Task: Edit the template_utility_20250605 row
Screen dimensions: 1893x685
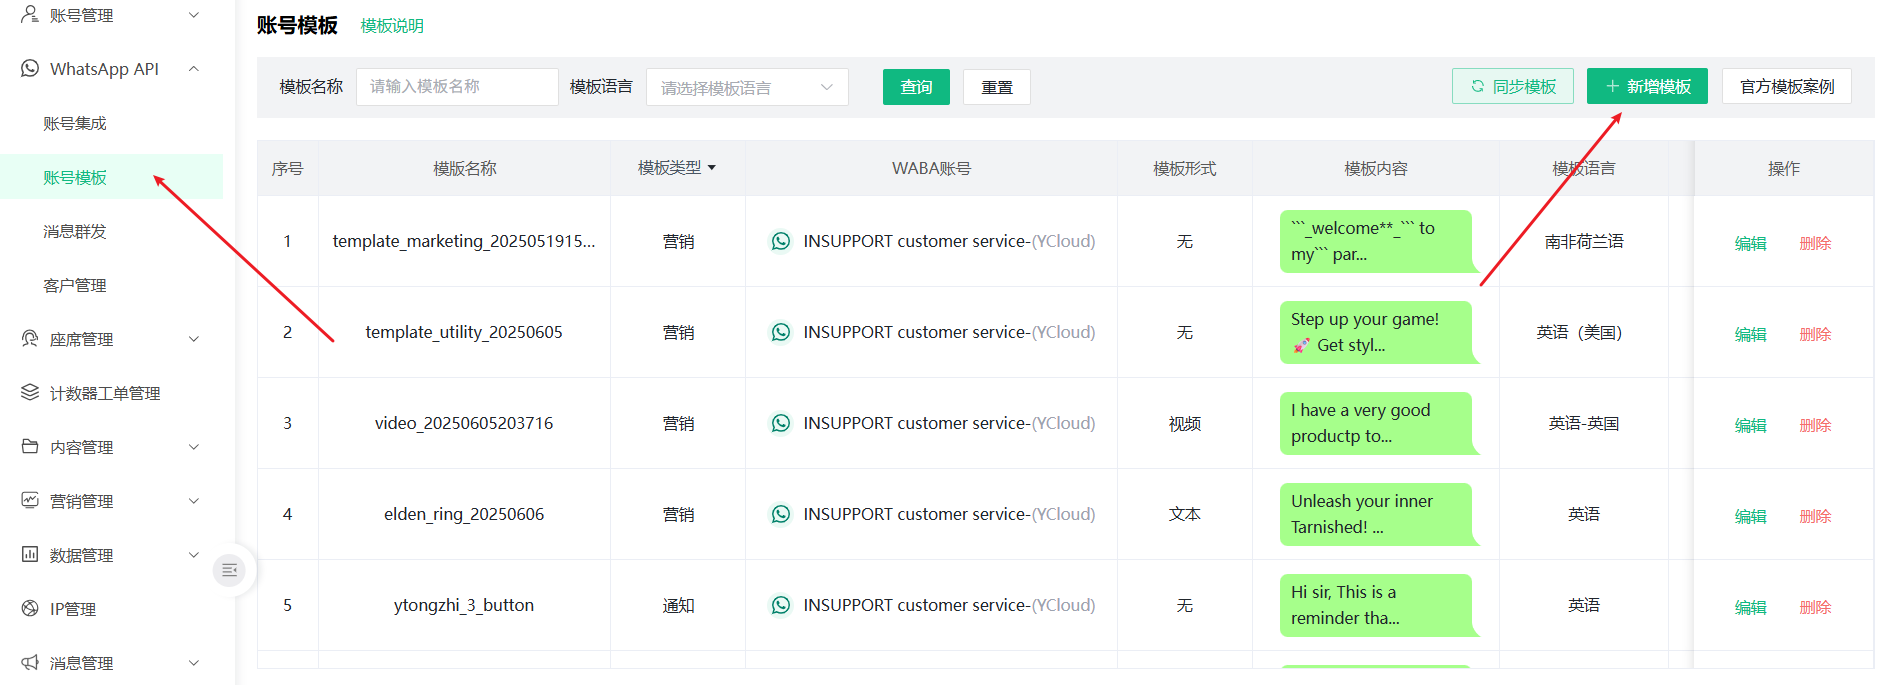Action: point(1750,334)
